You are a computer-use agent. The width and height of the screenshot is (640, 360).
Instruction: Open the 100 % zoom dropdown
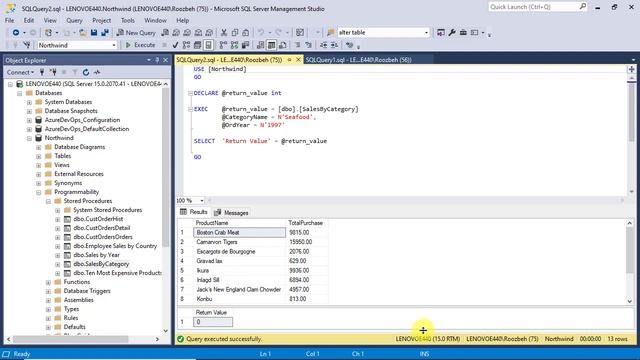pos(202,200)
